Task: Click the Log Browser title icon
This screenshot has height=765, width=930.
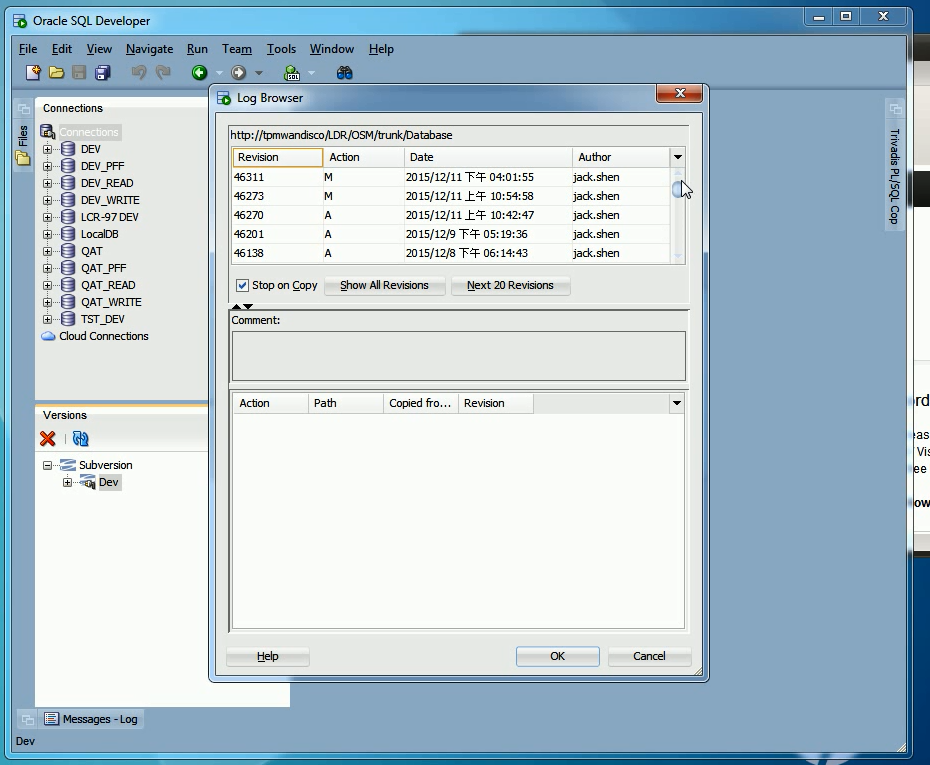Action: coord(224,98)
